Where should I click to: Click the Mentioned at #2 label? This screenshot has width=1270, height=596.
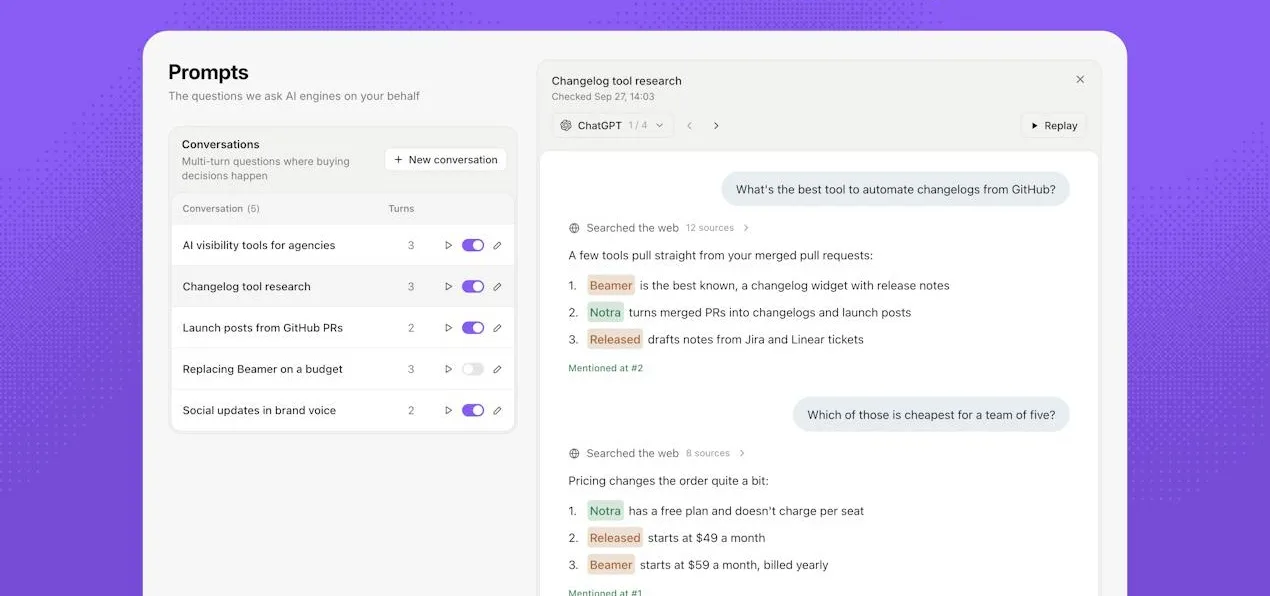[x=606, y=368]
